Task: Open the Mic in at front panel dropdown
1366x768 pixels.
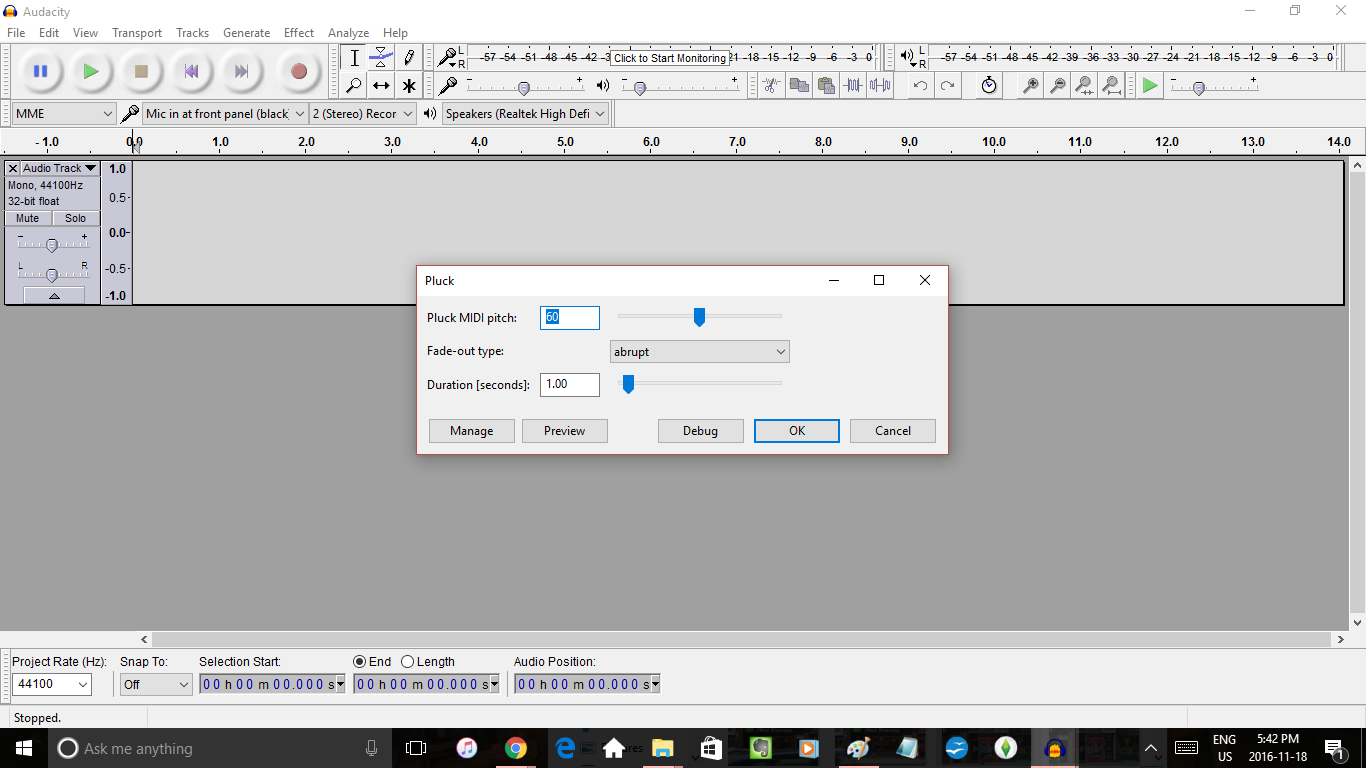Action: pos(224,114)
